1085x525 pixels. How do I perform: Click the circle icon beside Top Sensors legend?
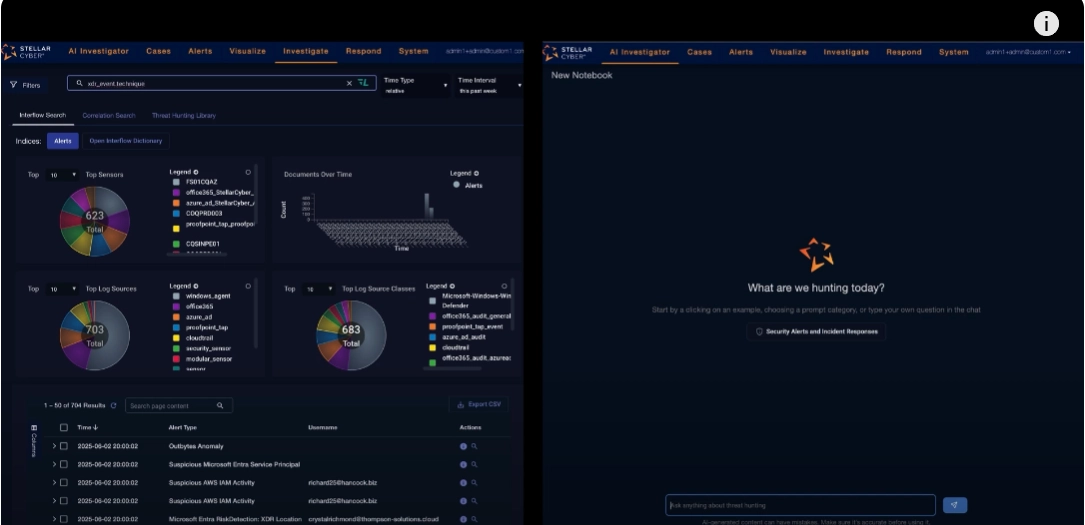click(x=248, y=172)
